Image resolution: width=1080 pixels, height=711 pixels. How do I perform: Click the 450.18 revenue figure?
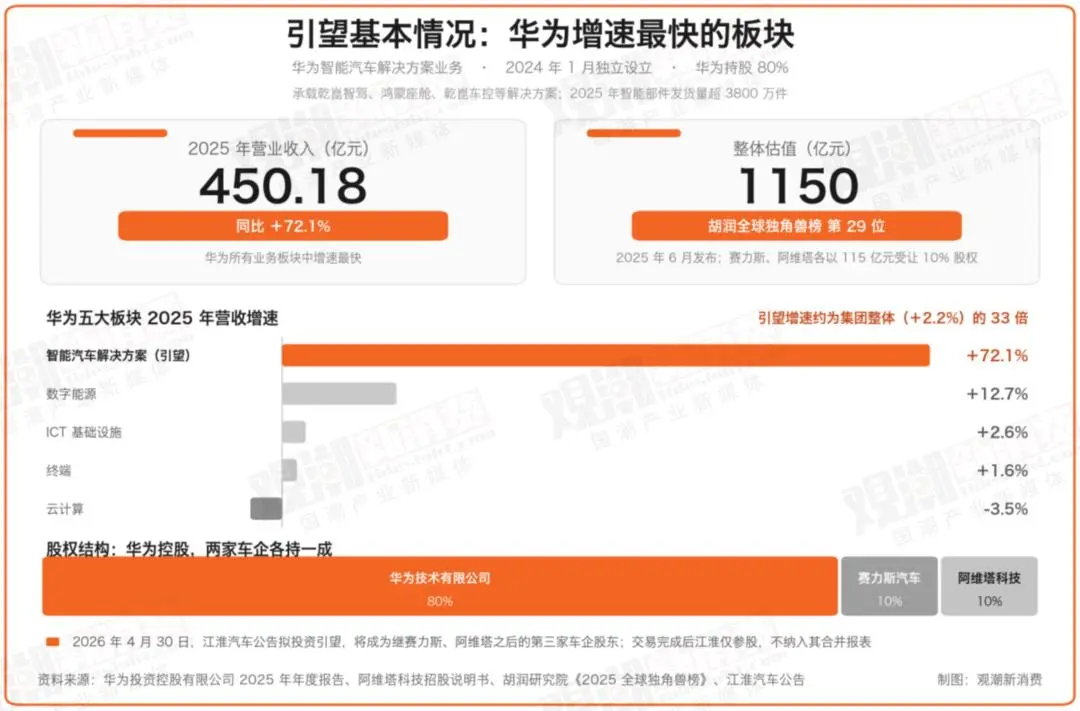pos(283,186)
